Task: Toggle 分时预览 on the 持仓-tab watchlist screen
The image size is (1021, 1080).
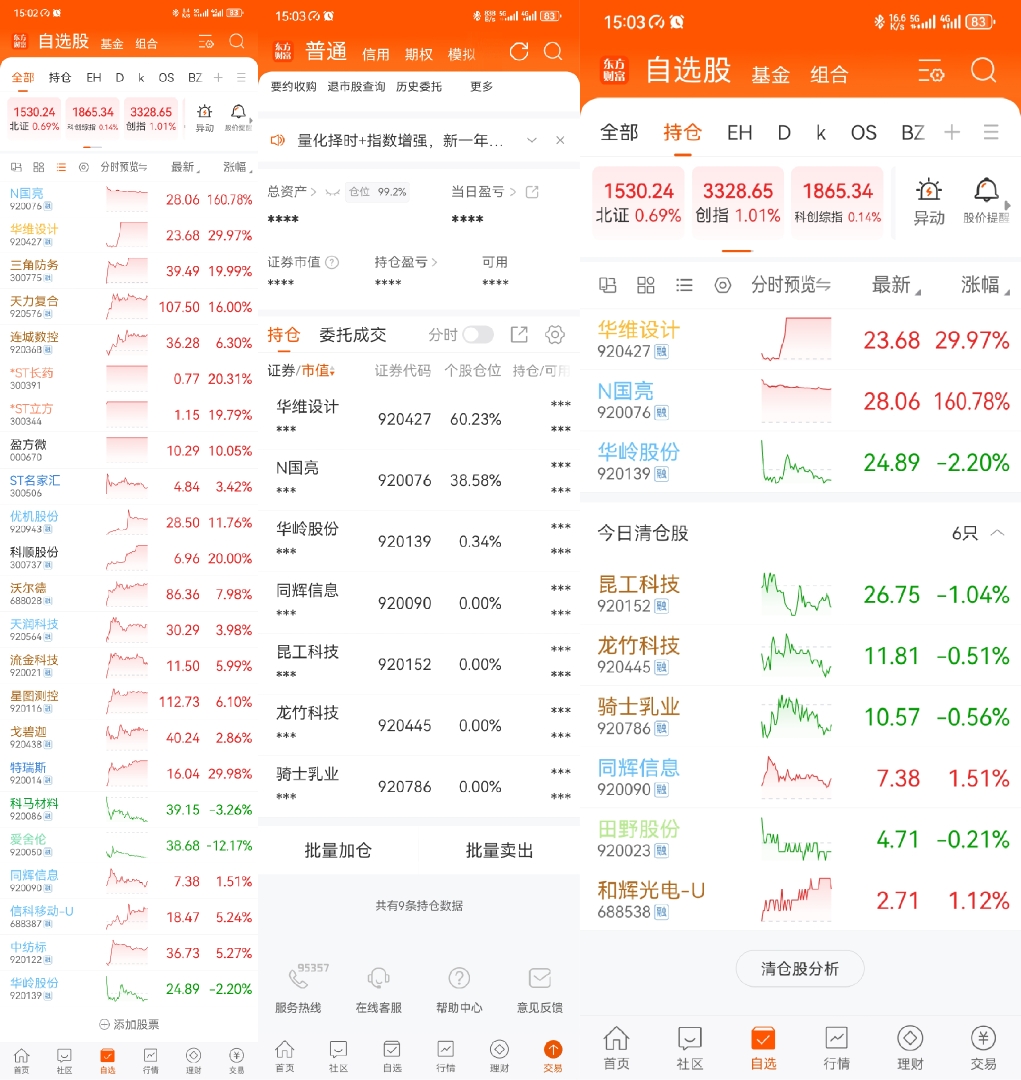Action: [791, 284]
